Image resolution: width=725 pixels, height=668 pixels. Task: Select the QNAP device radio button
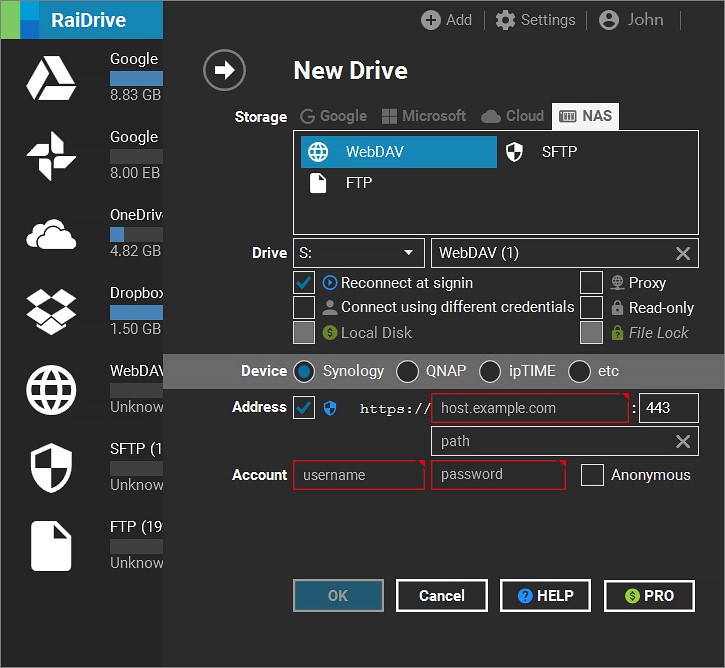pyautogui.click(x=407, y=371)
